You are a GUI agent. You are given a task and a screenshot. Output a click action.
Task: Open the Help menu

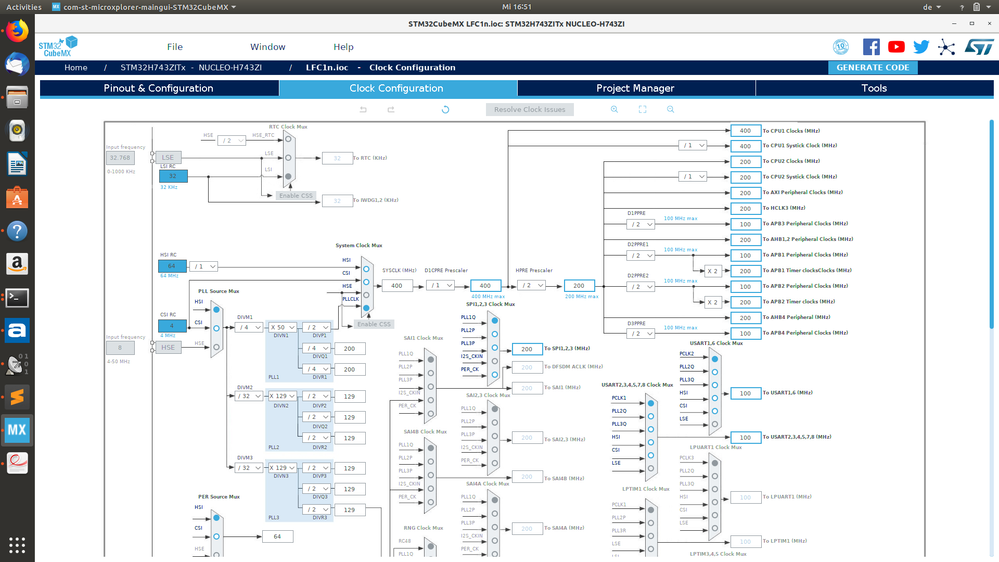343,47
